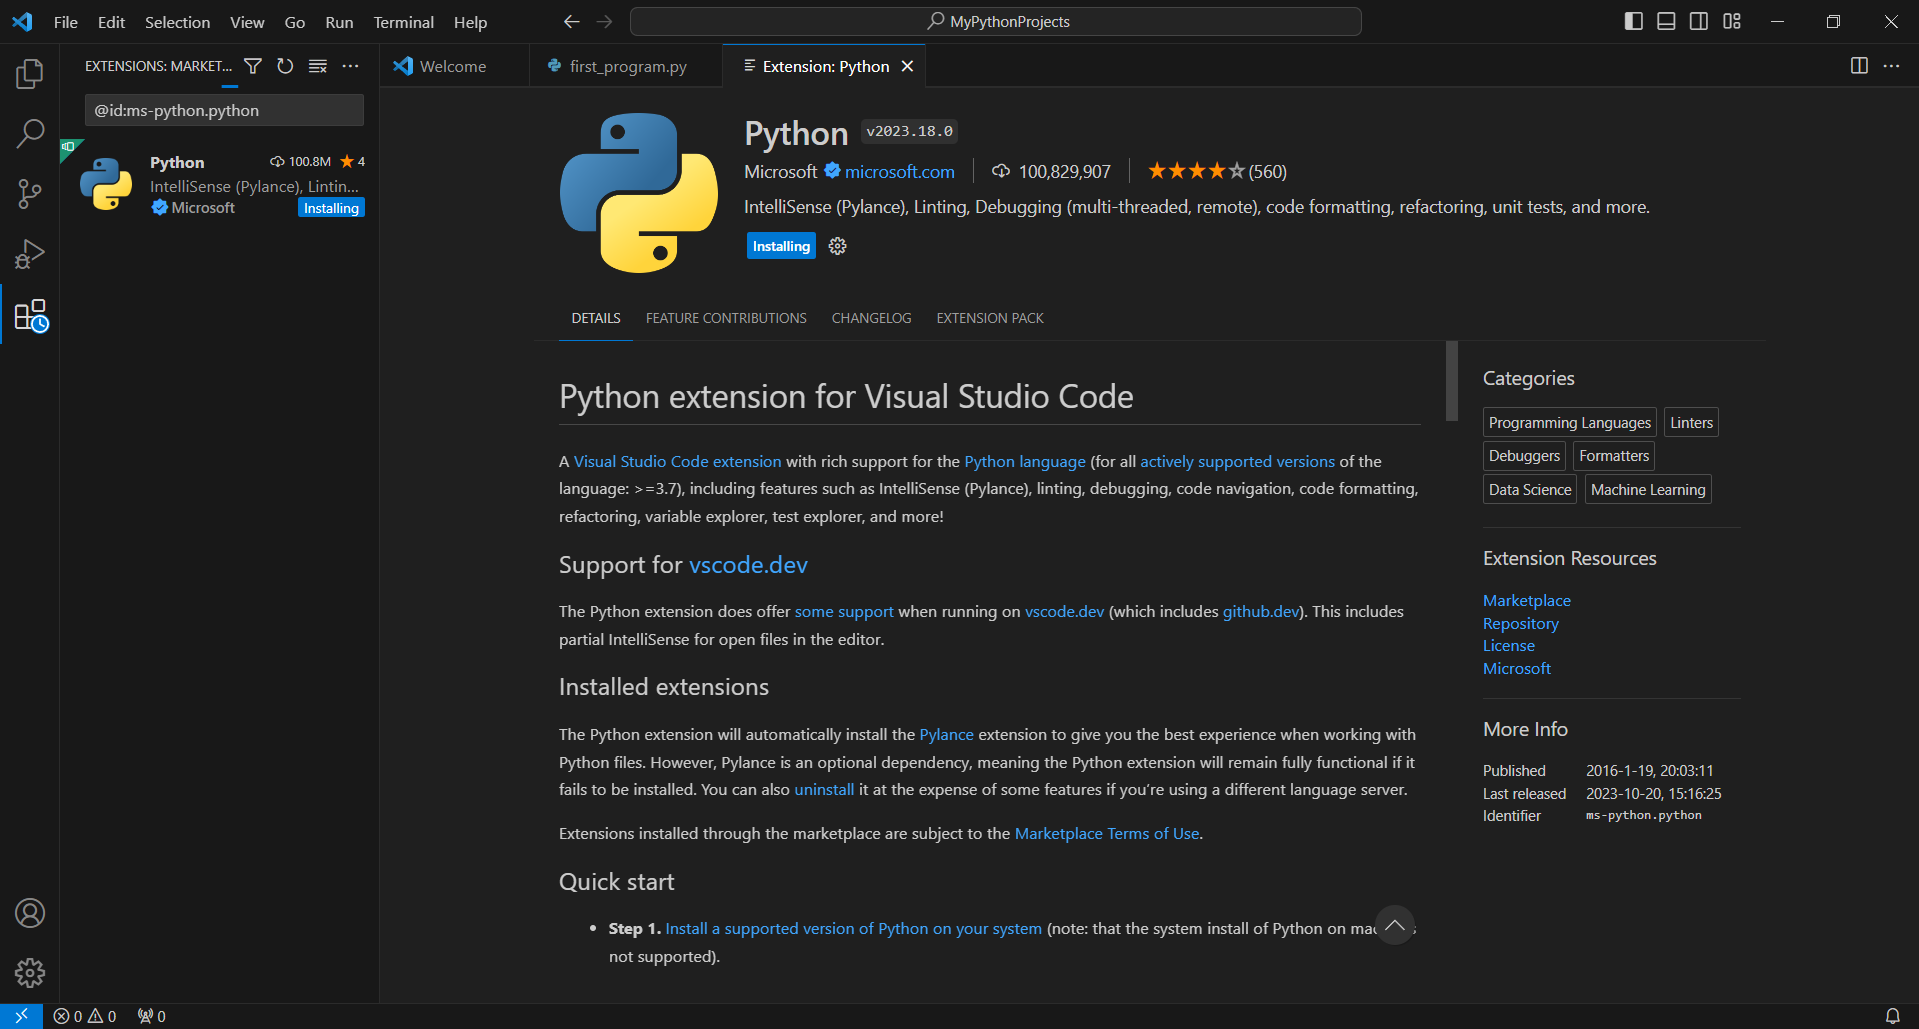Open the Search view in activity bar
This screenshot has width=1919, height=1029.
pos(30,133)
